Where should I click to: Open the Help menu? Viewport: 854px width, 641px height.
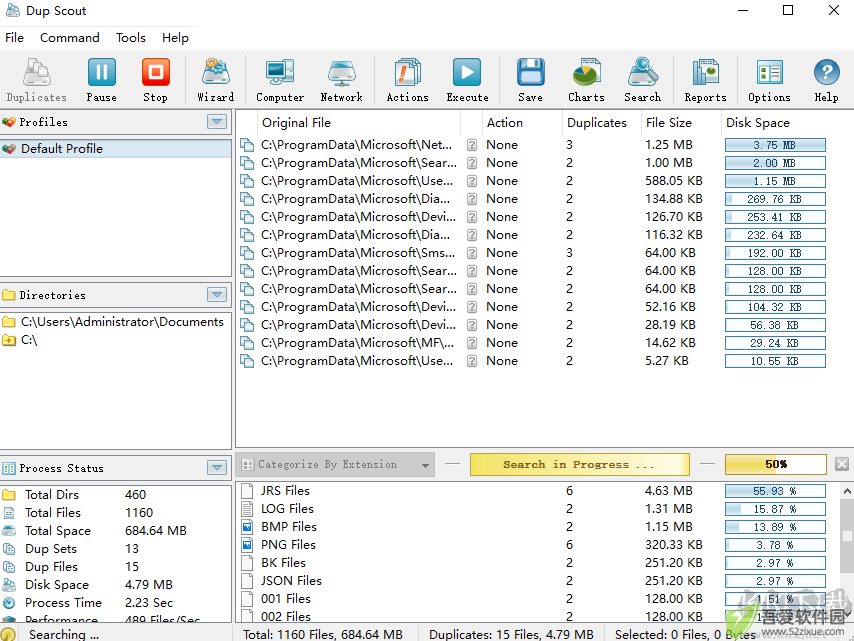(x=175, y=38)
